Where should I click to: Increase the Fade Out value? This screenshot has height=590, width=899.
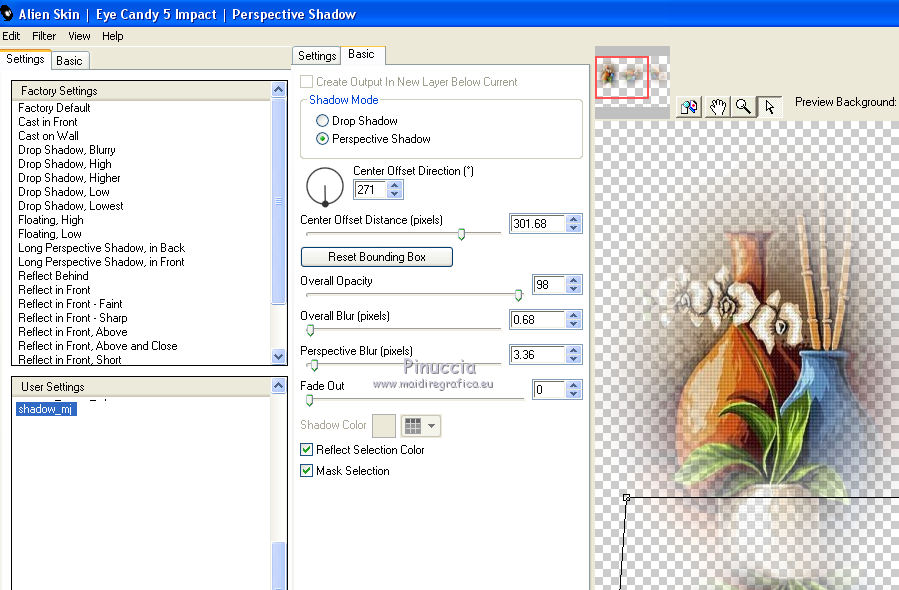tap(573, 385)
